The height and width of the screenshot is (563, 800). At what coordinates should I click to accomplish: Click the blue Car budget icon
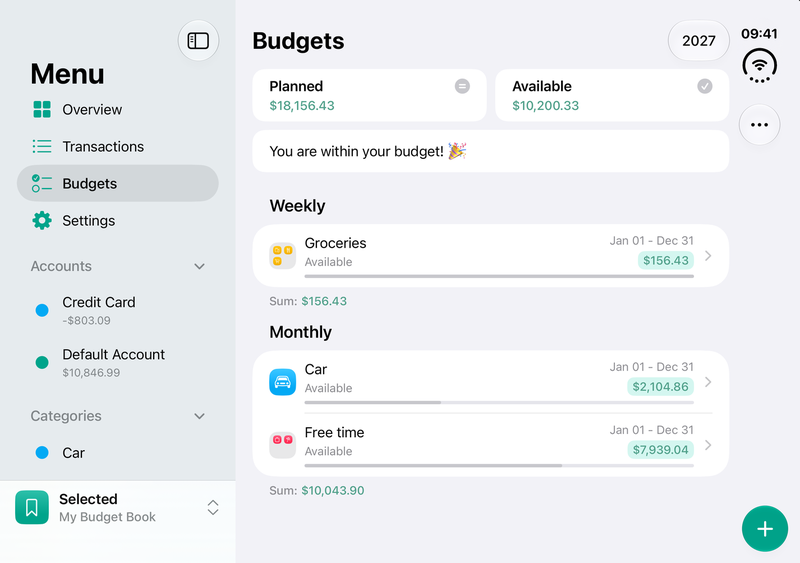pyautogui.click(x=283, y=382)
